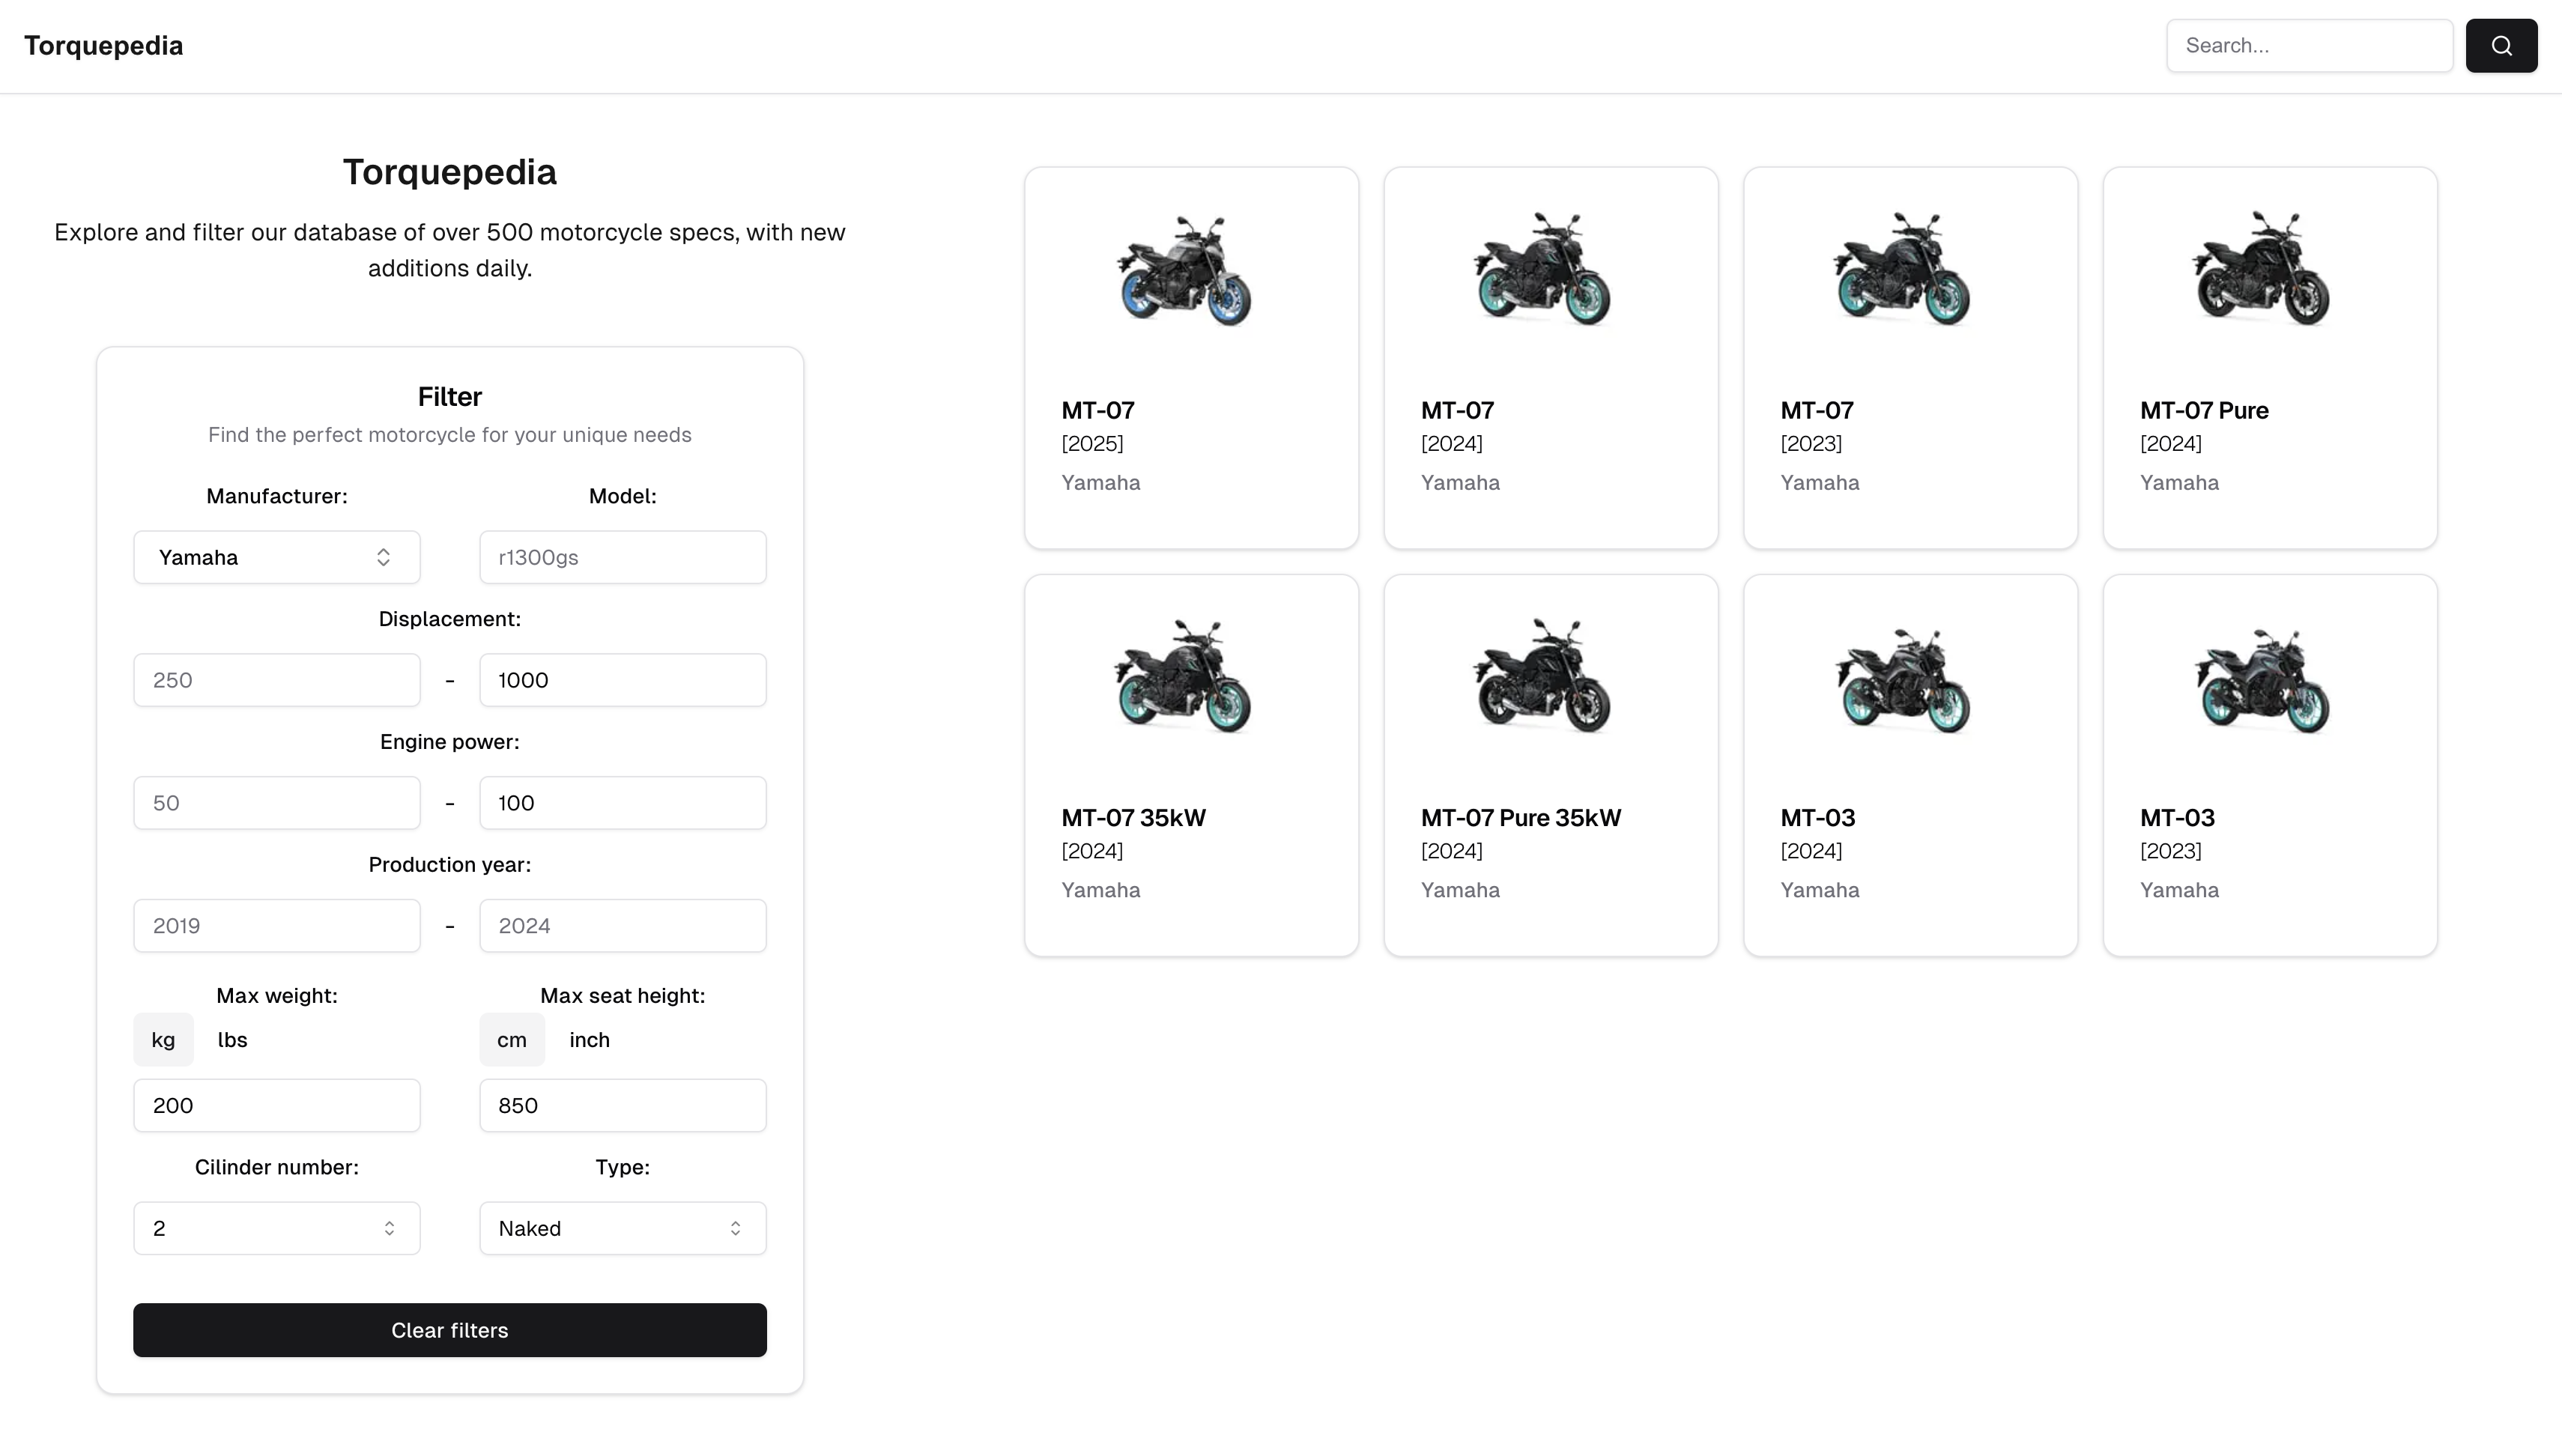Click the Clear filters button
This screenshot has height=1456, width=2562.
tap(450, 1330)
